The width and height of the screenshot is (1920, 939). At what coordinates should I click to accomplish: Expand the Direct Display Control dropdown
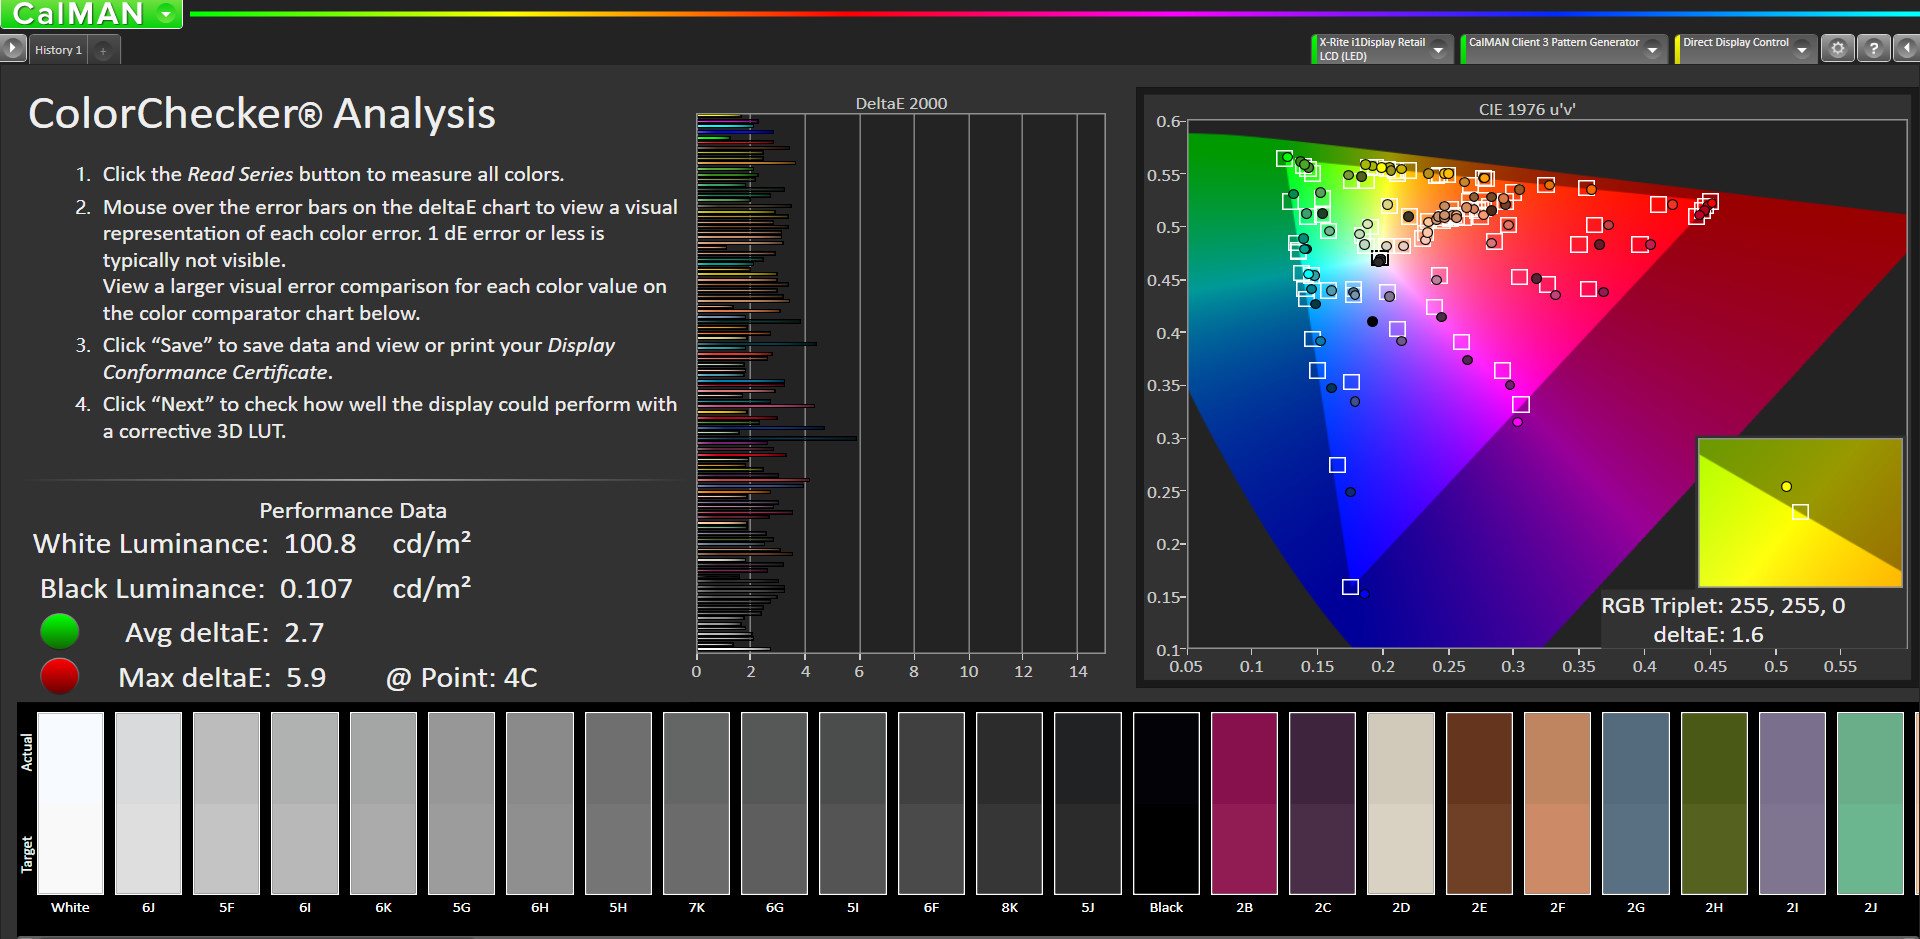tap(1801, 49)
